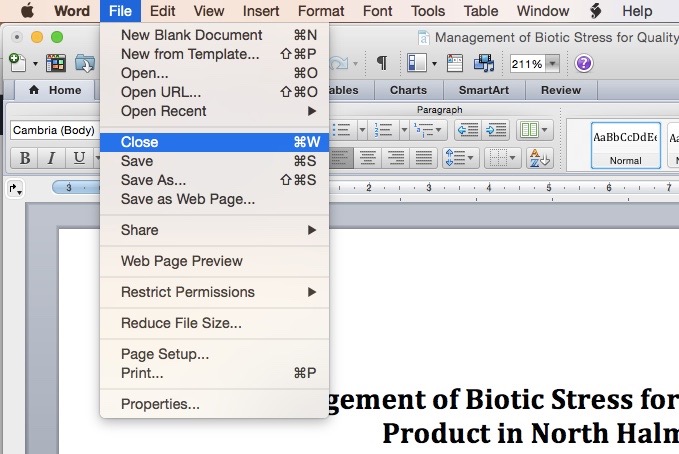
Task: Click the decrease indent button
Action: coord(467,130)
